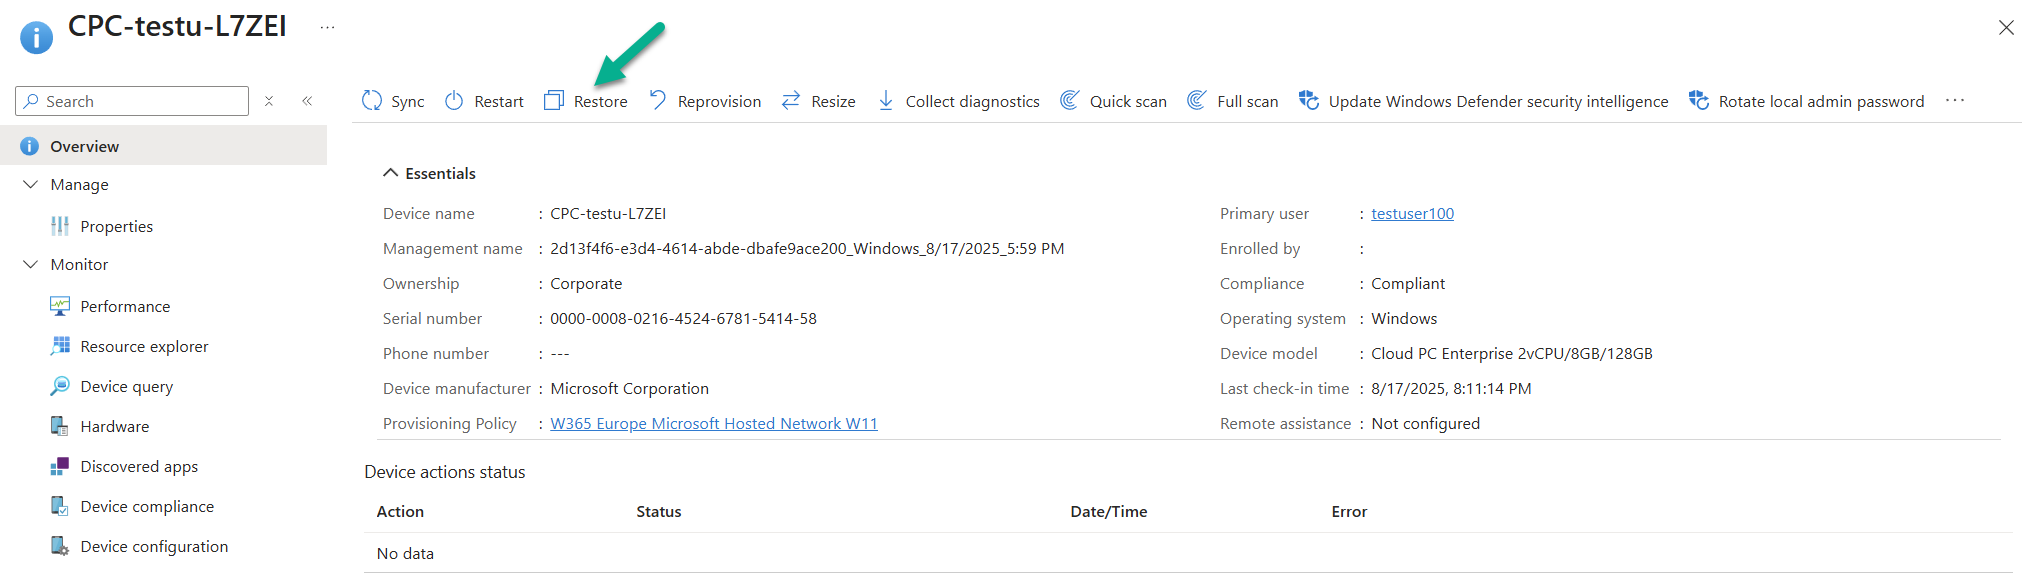Open the Properties menu item
The image size is (2022, 575).
[116, 227]
